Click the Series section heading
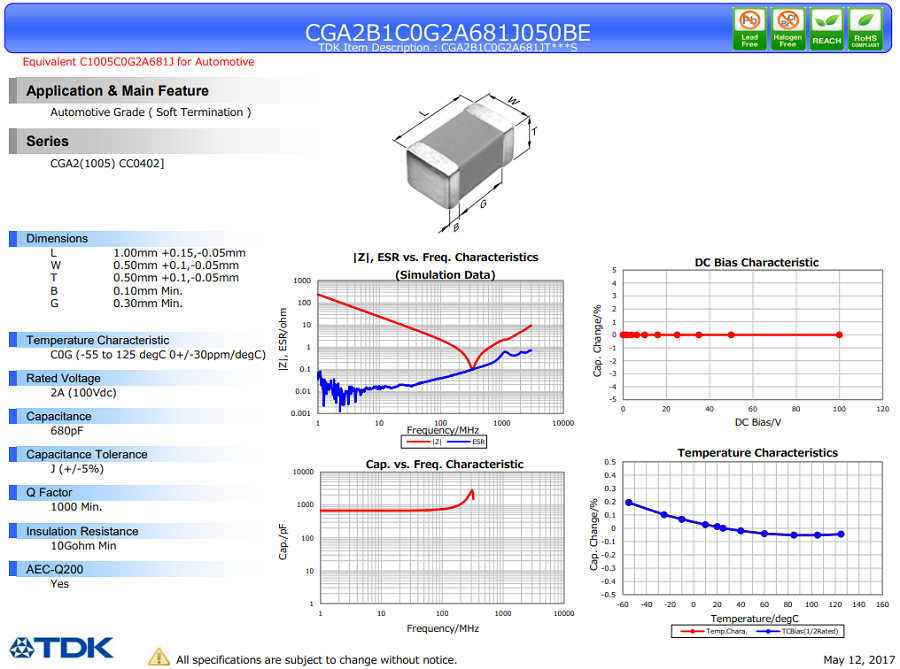Screen dimensions: 900x669 point(47,141)
